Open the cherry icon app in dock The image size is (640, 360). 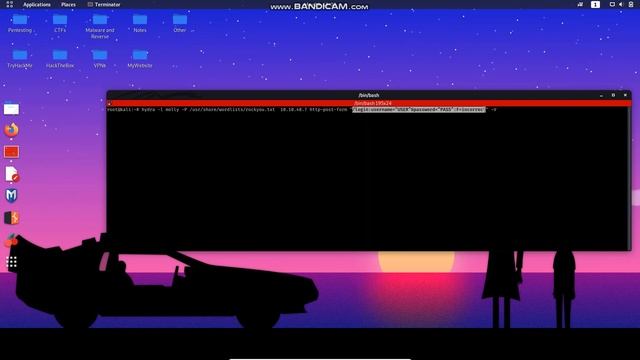11,240
